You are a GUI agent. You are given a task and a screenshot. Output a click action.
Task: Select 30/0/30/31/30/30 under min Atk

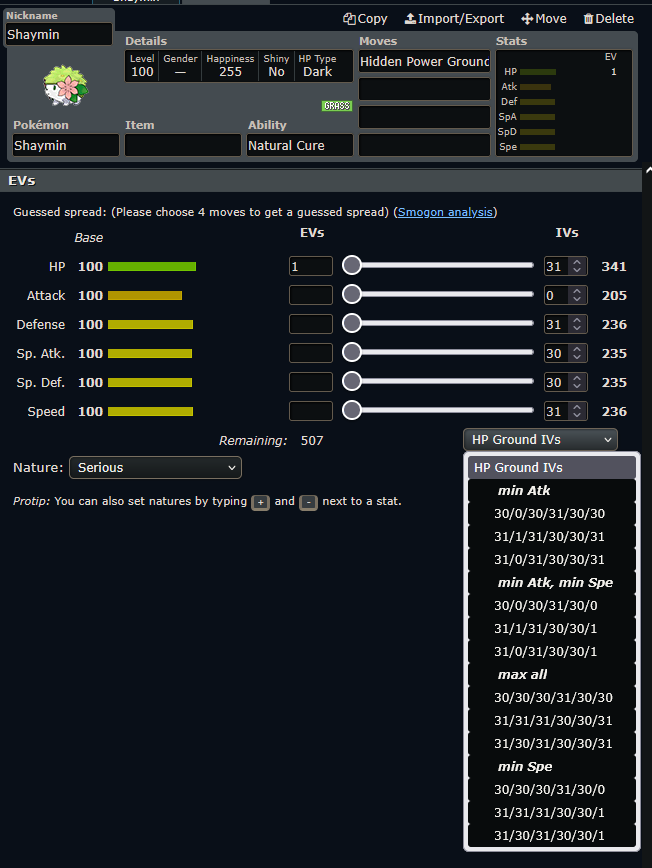(x=549, y=513)
